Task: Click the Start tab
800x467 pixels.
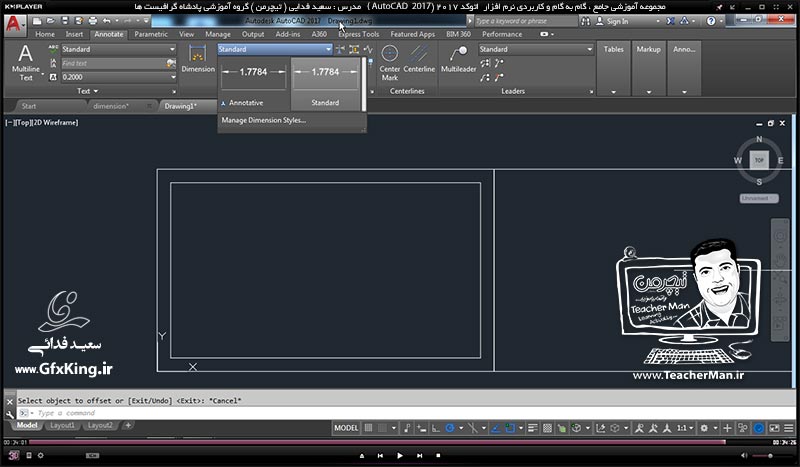Action: [x=29, y=106]
